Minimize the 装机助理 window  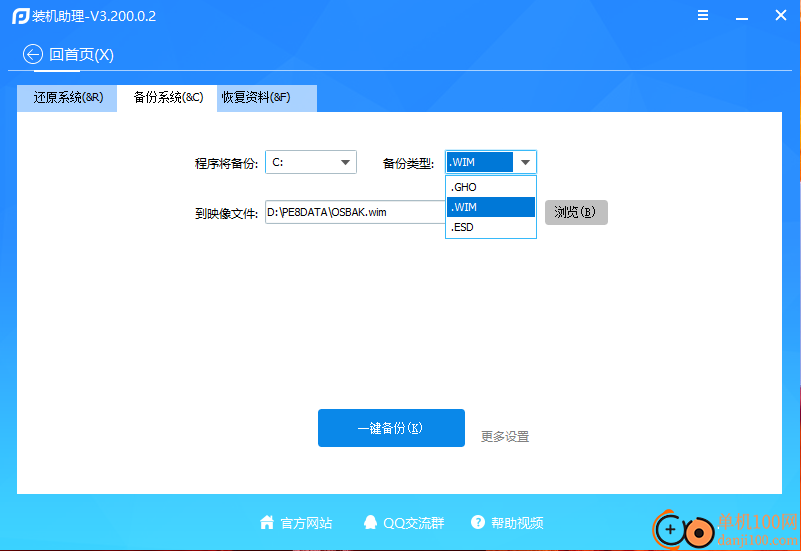tap(742, 17)
